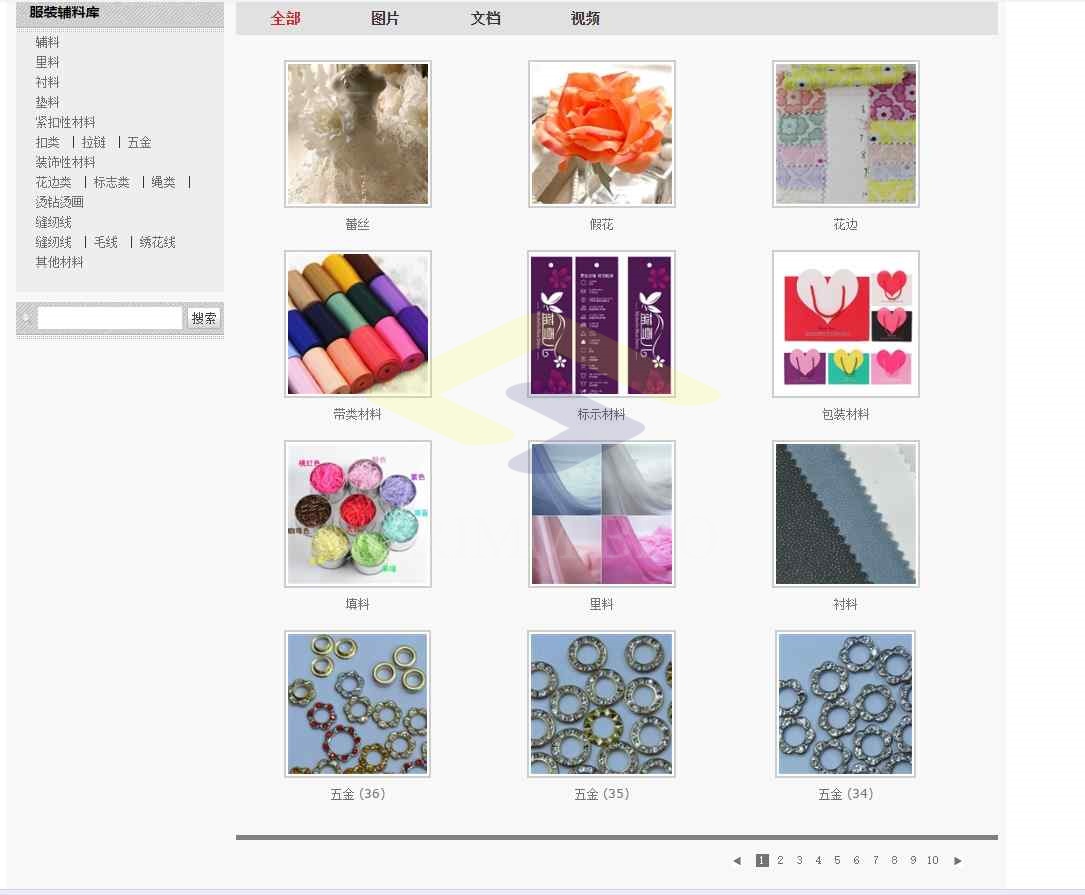Switch to the 视频 tab

click(x=585, y=19)
